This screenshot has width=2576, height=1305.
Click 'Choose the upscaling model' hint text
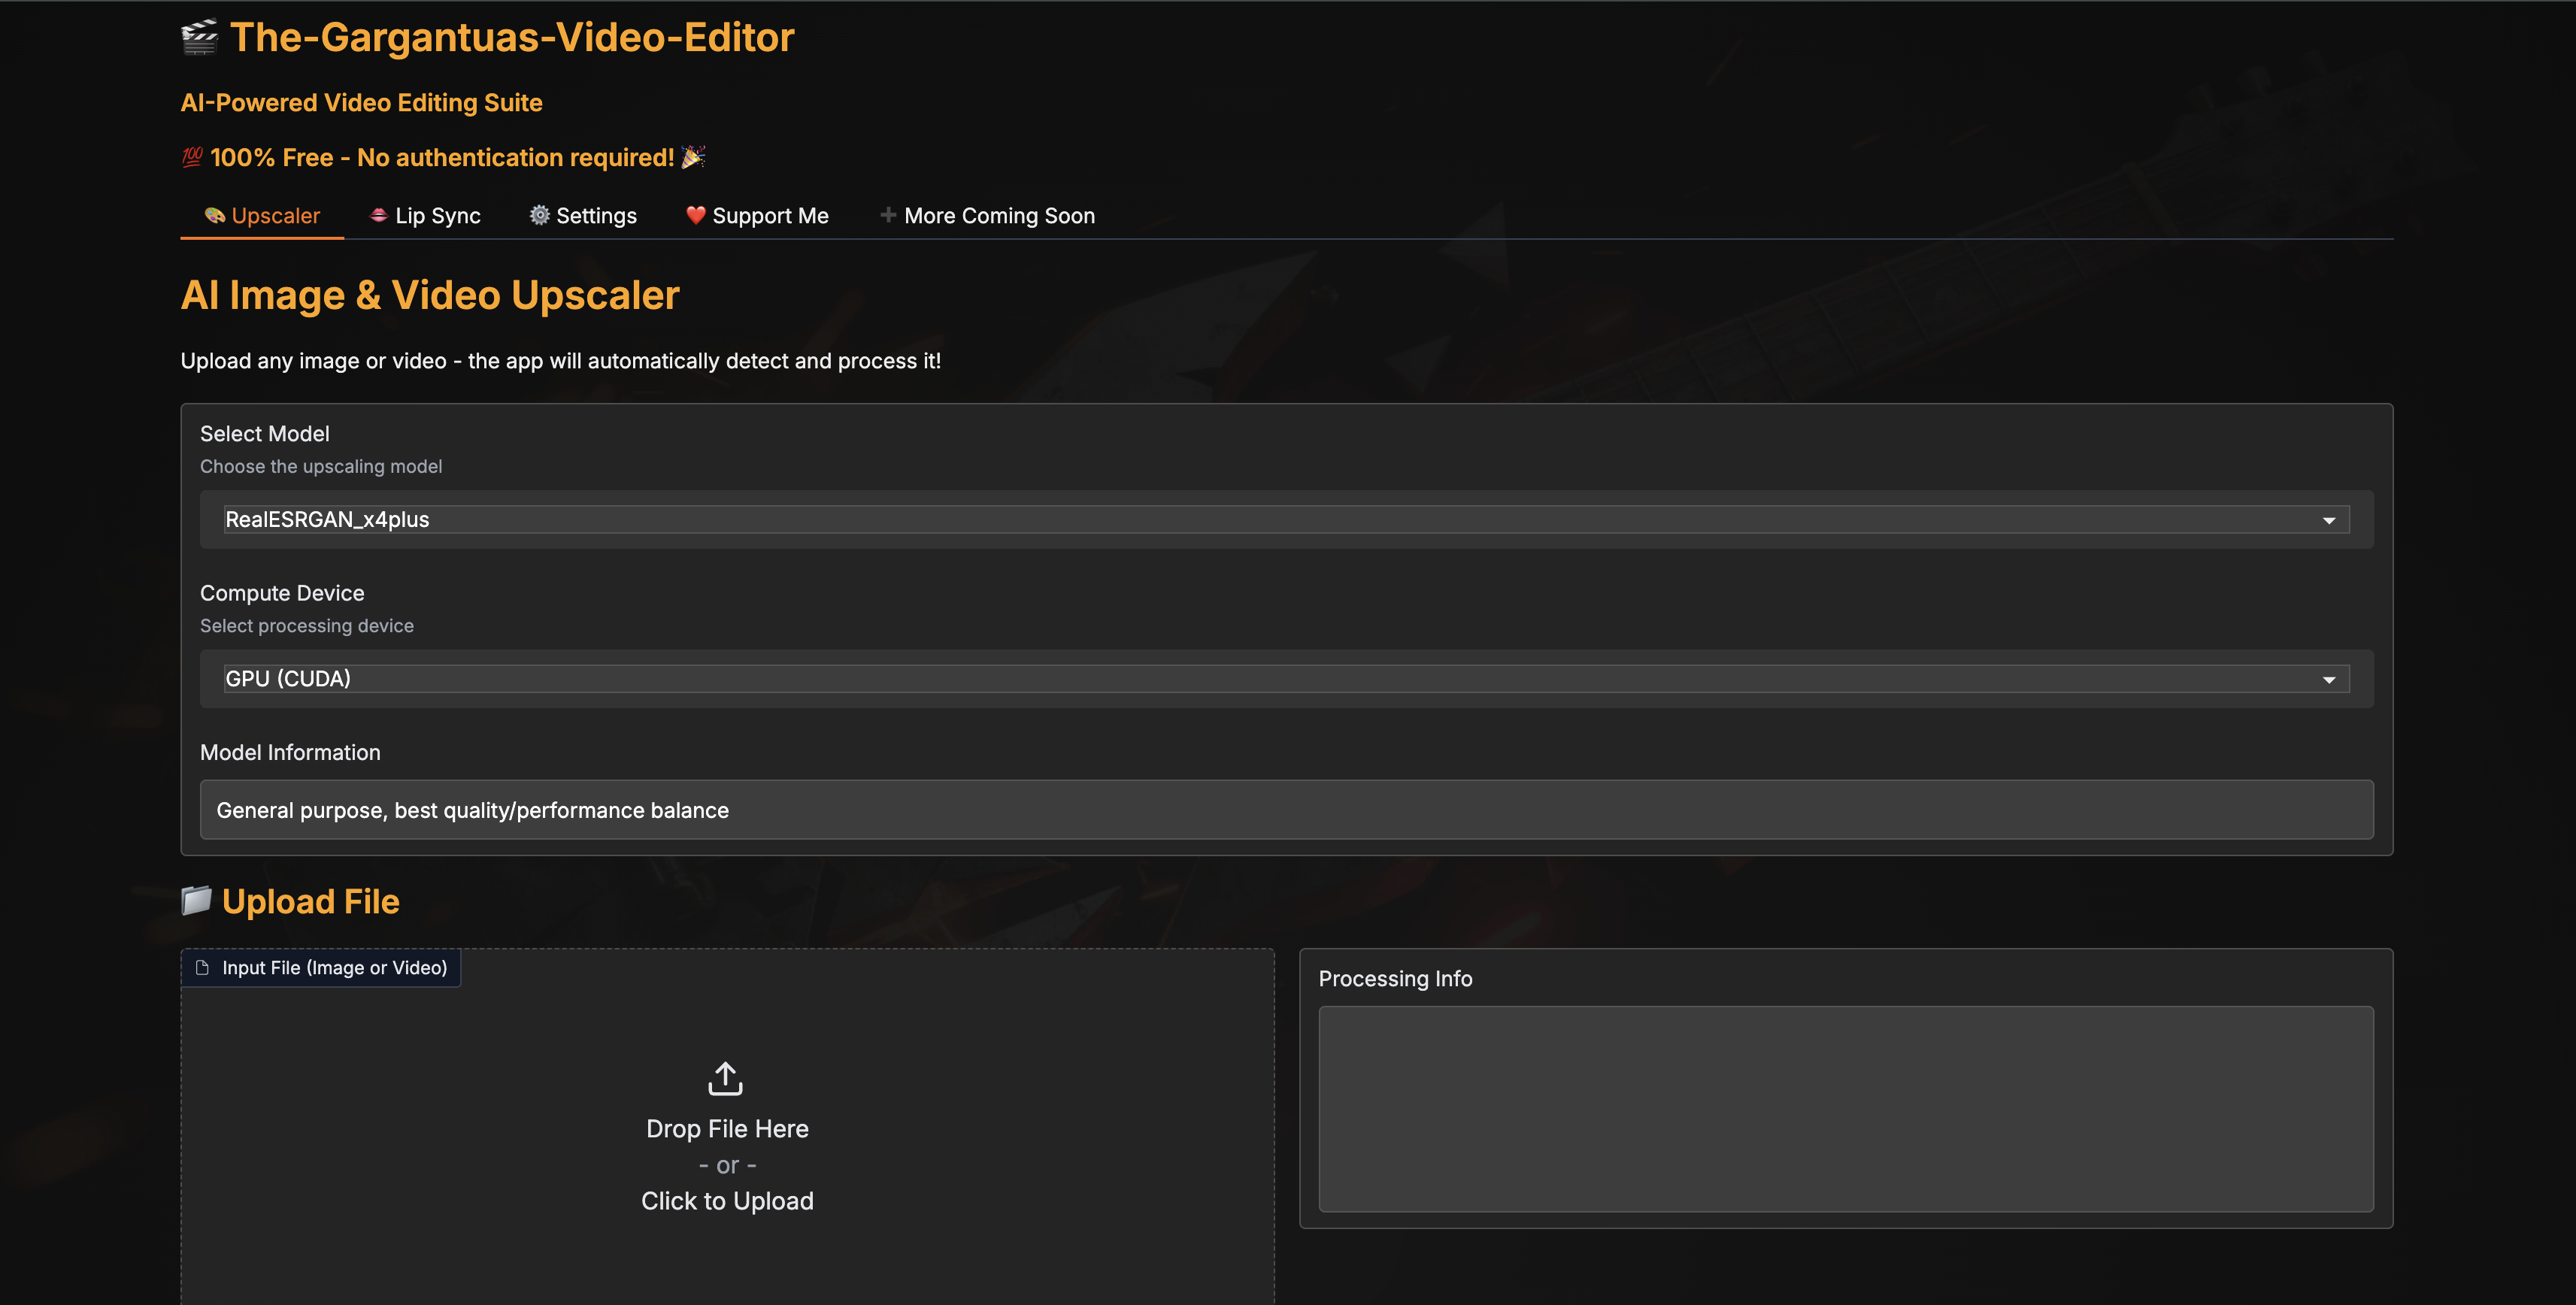(x=321, y=467)
